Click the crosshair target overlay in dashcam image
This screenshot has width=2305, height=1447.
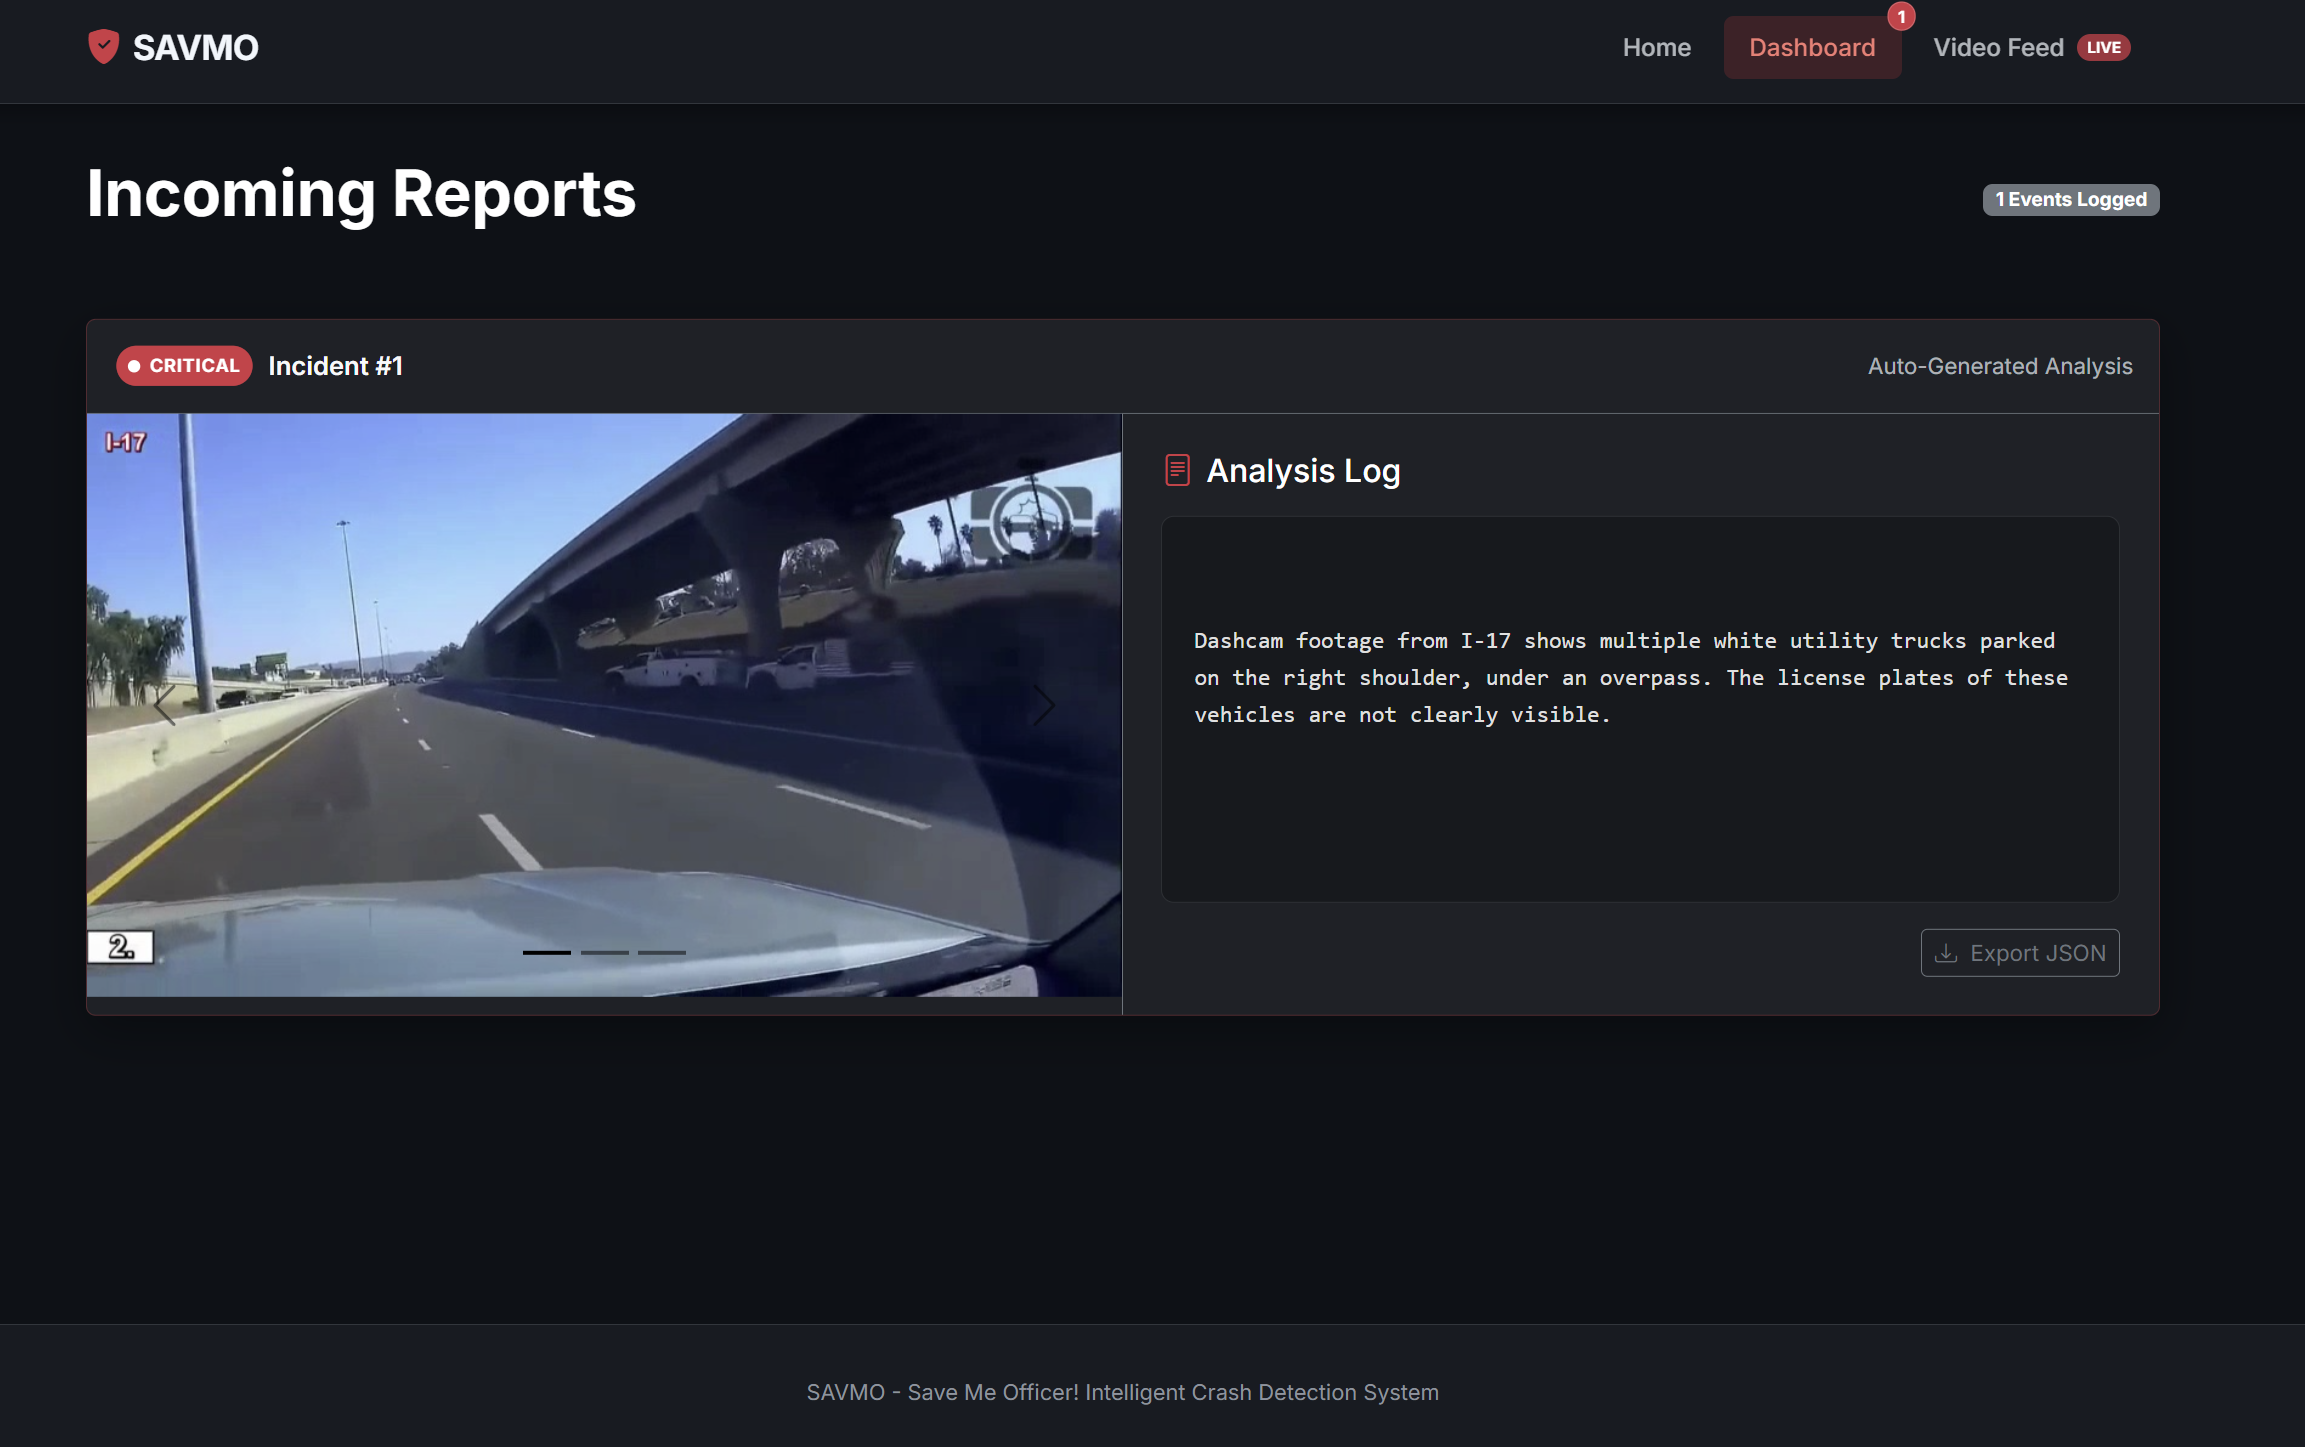point(1031,522)
